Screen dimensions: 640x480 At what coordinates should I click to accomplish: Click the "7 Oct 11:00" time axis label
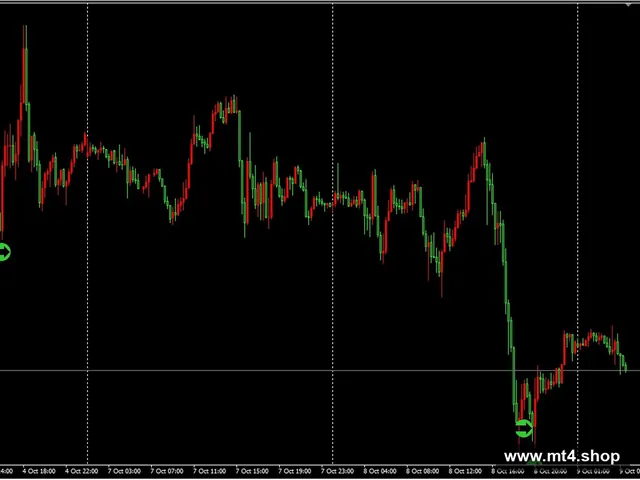click(209, 471)
